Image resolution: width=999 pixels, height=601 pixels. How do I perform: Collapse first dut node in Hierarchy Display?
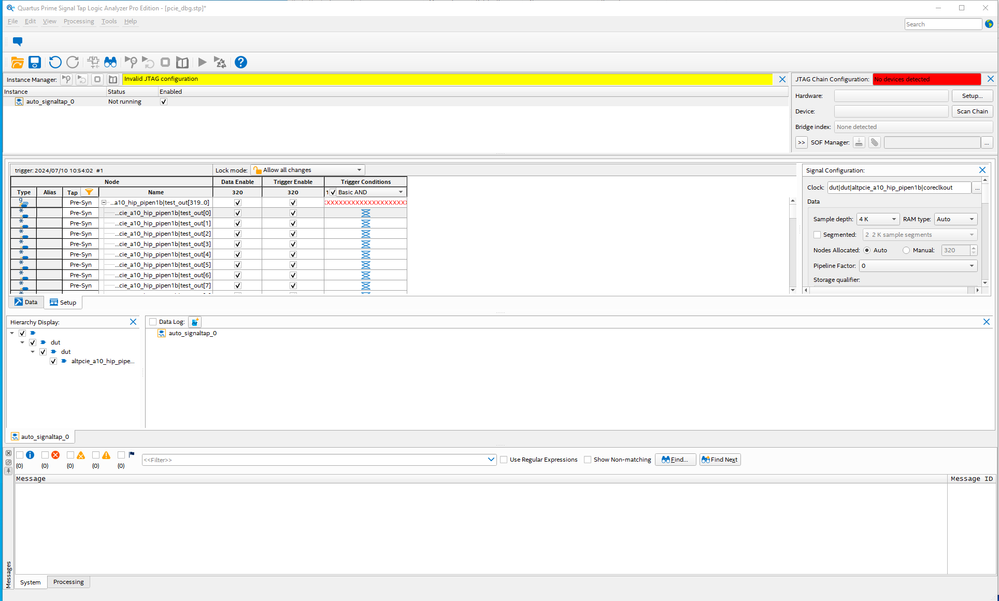click(22, 343)
